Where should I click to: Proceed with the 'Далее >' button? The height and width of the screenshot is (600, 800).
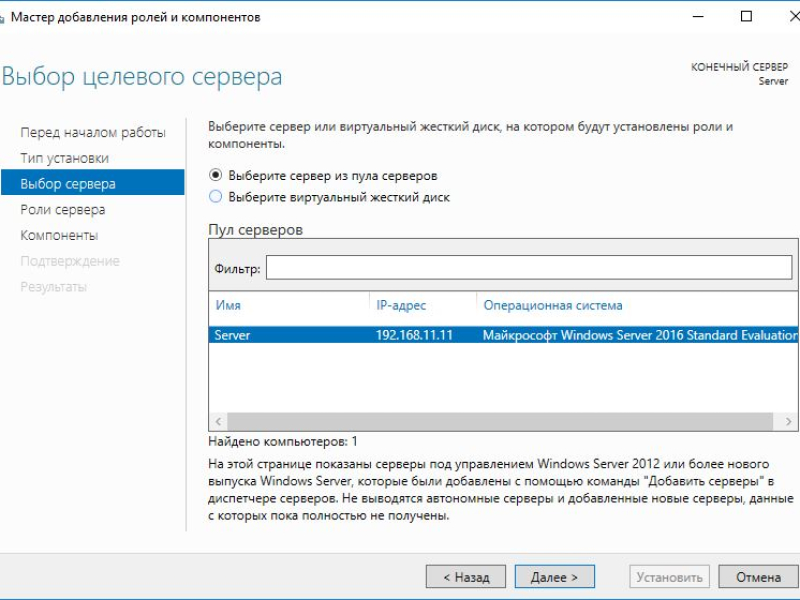[555, 577]
